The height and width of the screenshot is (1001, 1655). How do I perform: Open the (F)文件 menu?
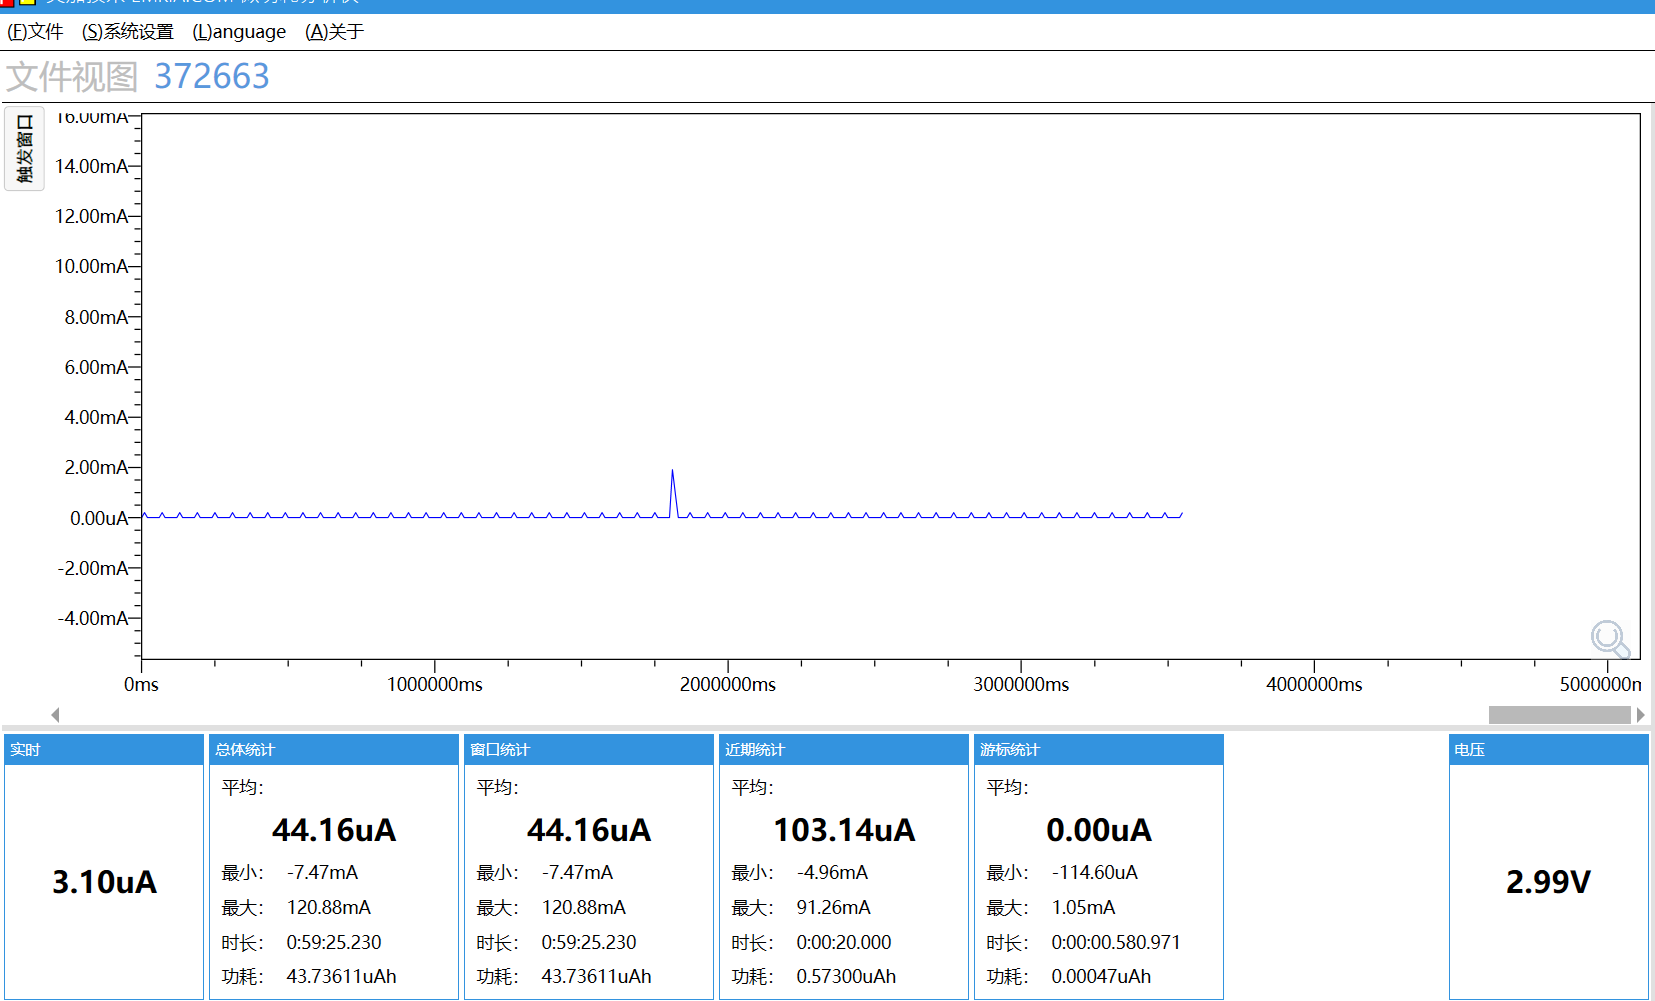pyautogui.click(x=35, y=32)
